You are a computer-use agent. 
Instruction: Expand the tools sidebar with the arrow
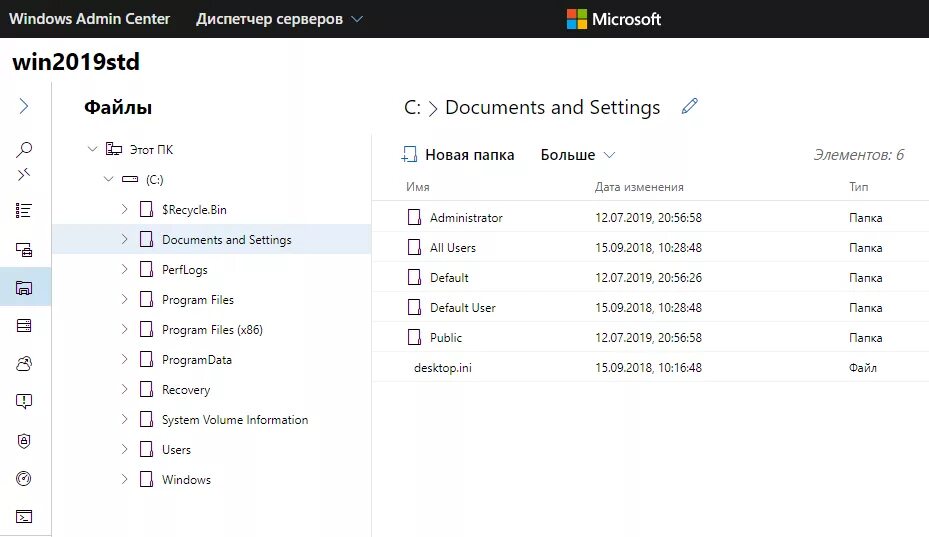24,106
